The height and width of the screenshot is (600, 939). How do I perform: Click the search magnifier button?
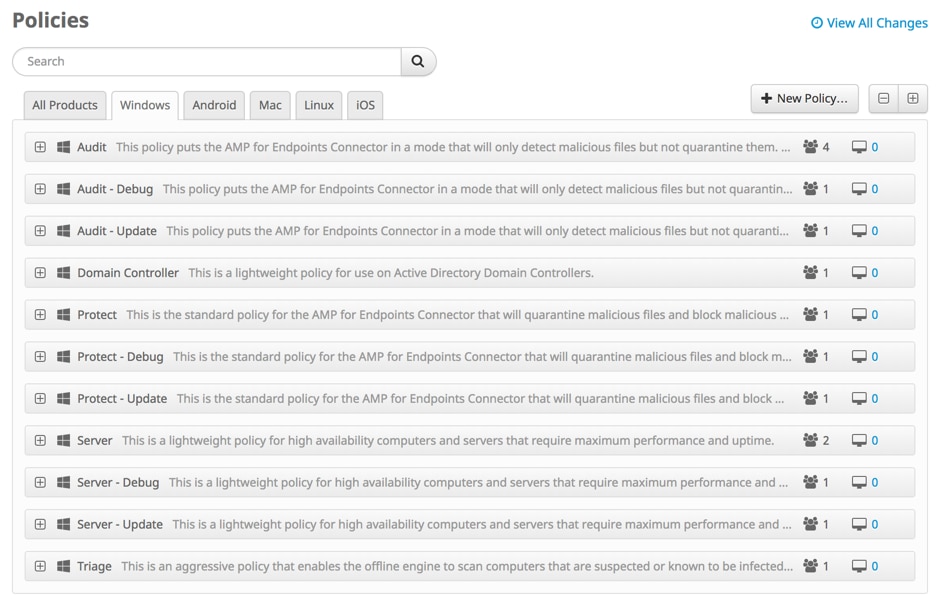click(x=418, y=62)
